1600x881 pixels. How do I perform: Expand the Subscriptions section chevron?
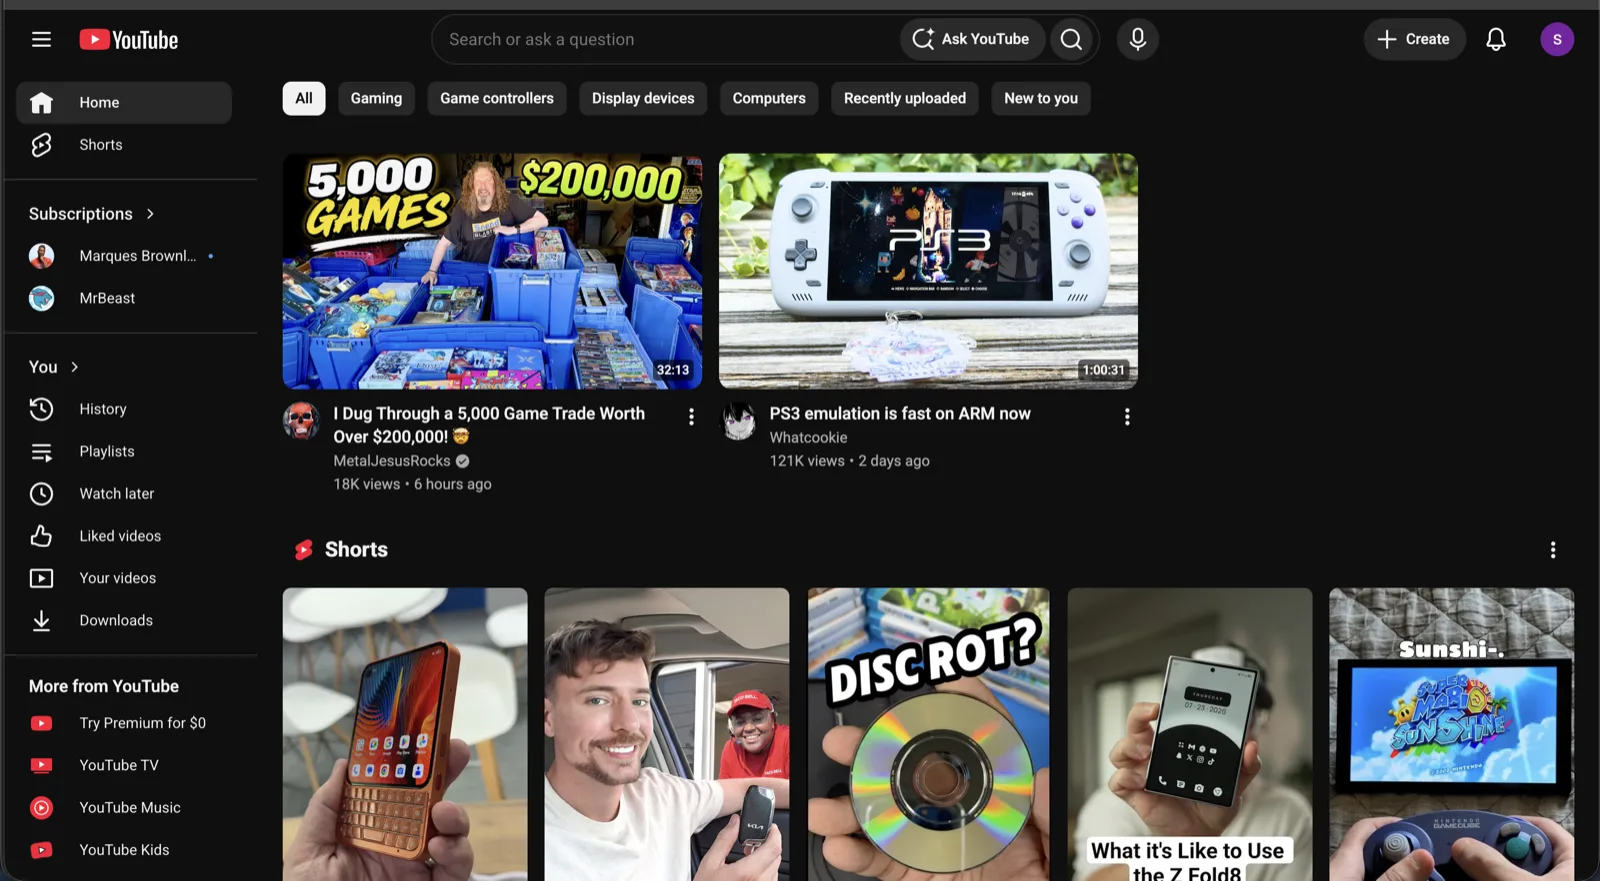[x=150, y=214]
